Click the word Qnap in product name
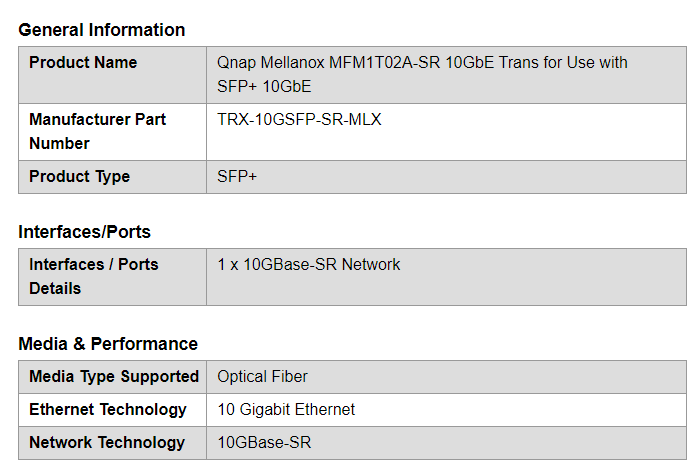The image size is (698, 472). 234,63
